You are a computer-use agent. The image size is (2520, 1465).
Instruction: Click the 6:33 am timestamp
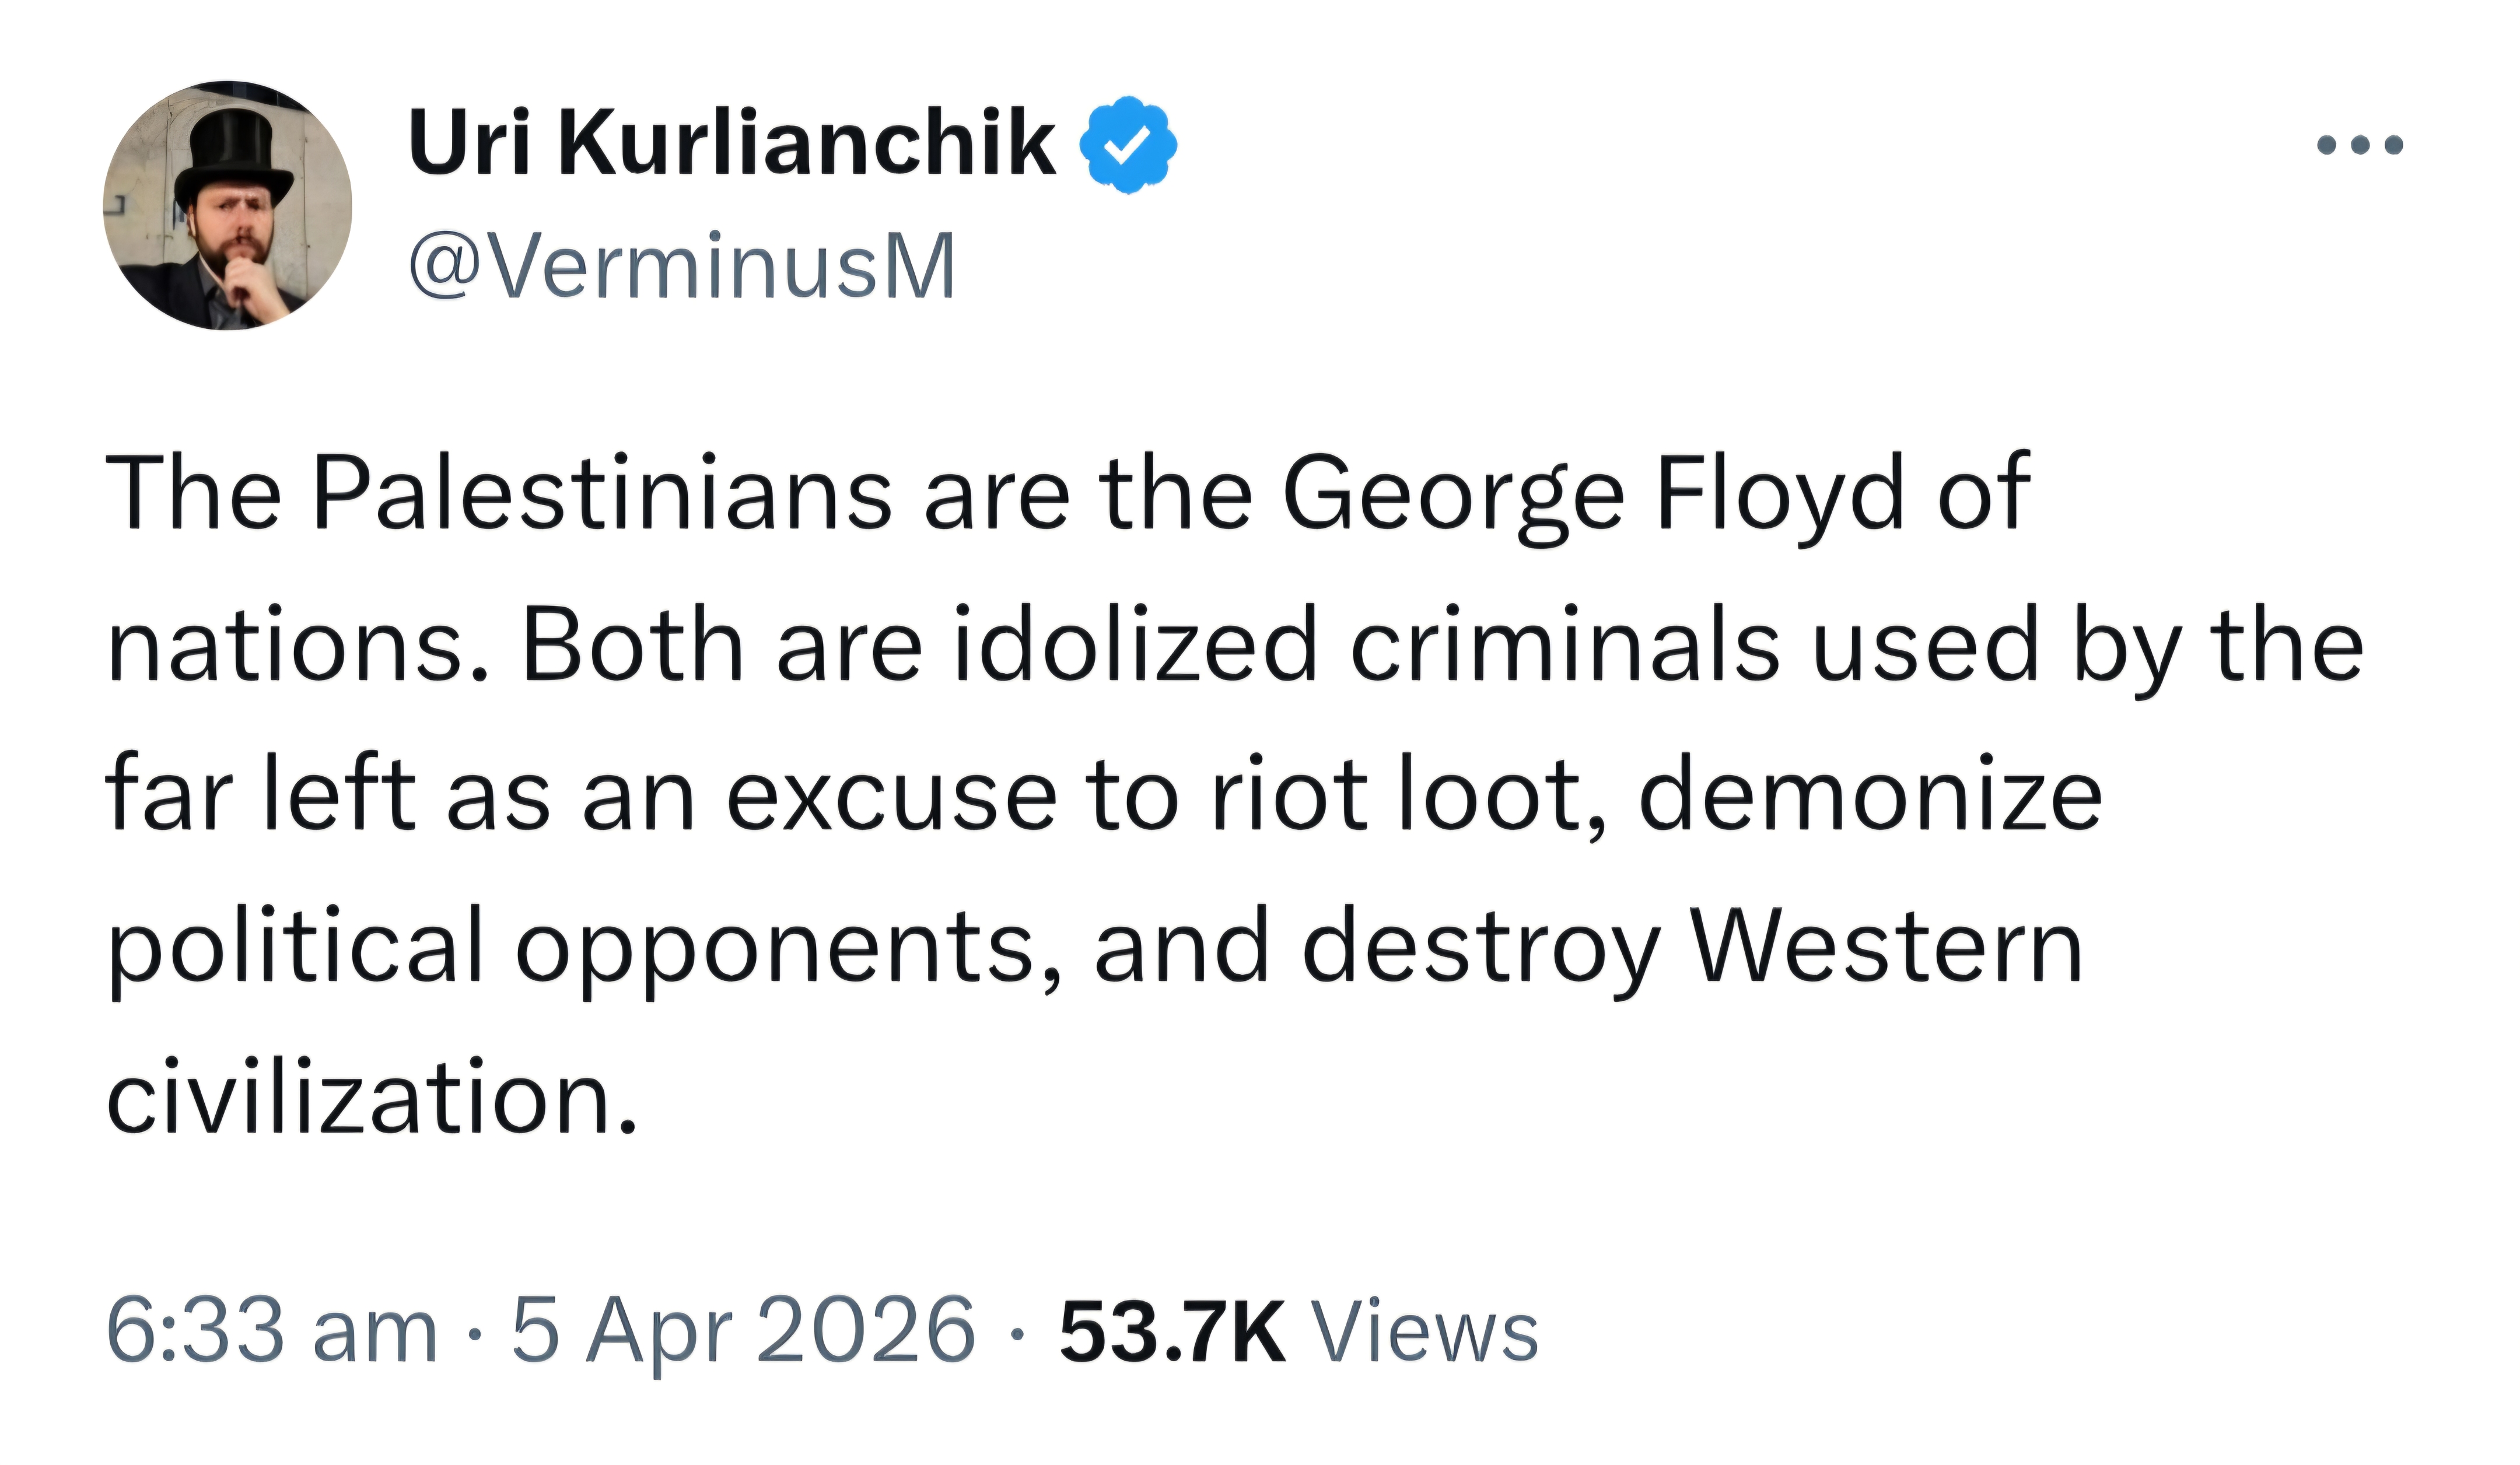(x=272, y=1330)
